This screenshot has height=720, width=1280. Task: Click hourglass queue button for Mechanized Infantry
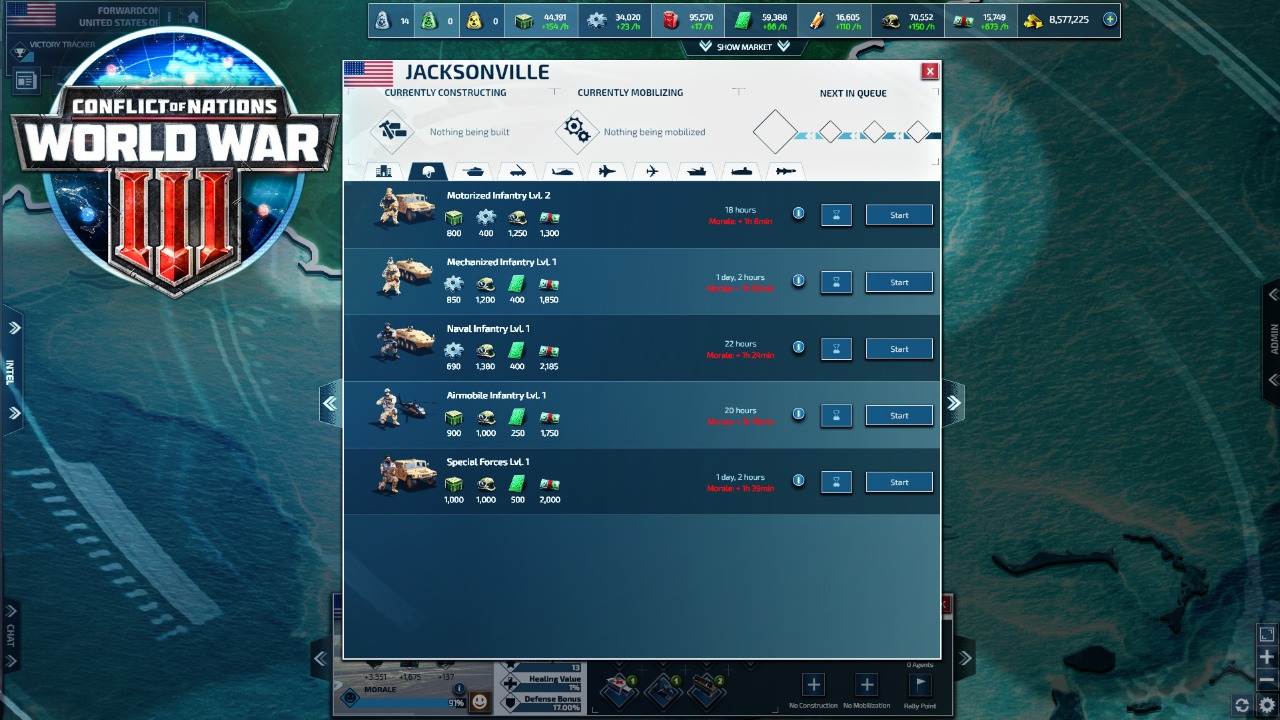point(836,282)
